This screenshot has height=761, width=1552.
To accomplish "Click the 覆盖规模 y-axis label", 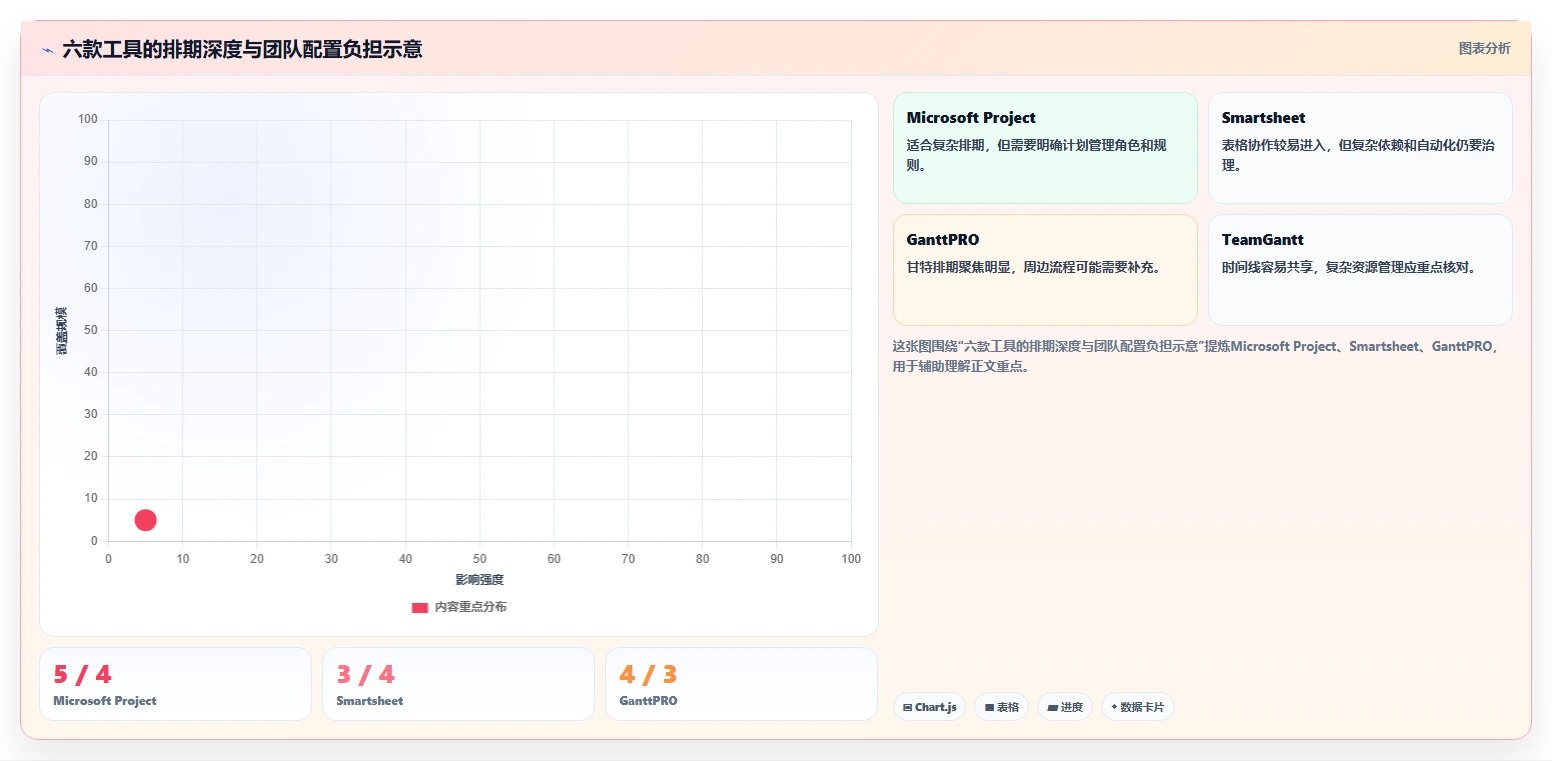I will 62,330.
